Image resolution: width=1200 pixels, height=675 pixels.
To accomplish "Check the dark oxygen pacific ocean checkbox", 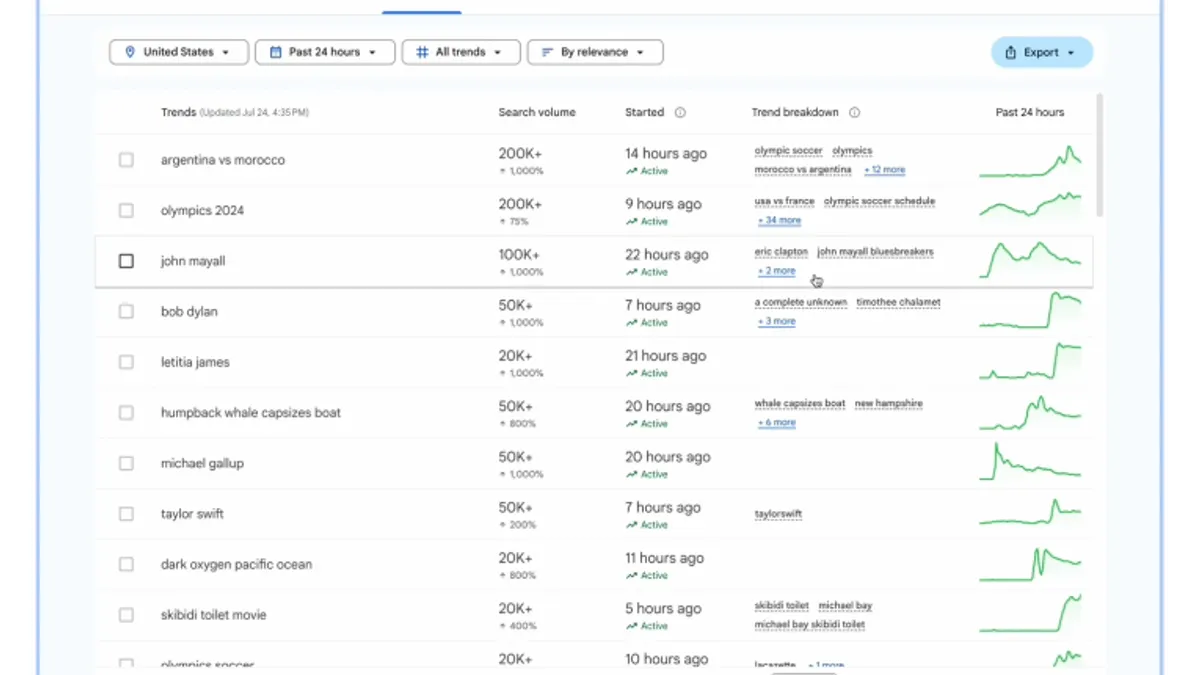I will tap(126, 564).
